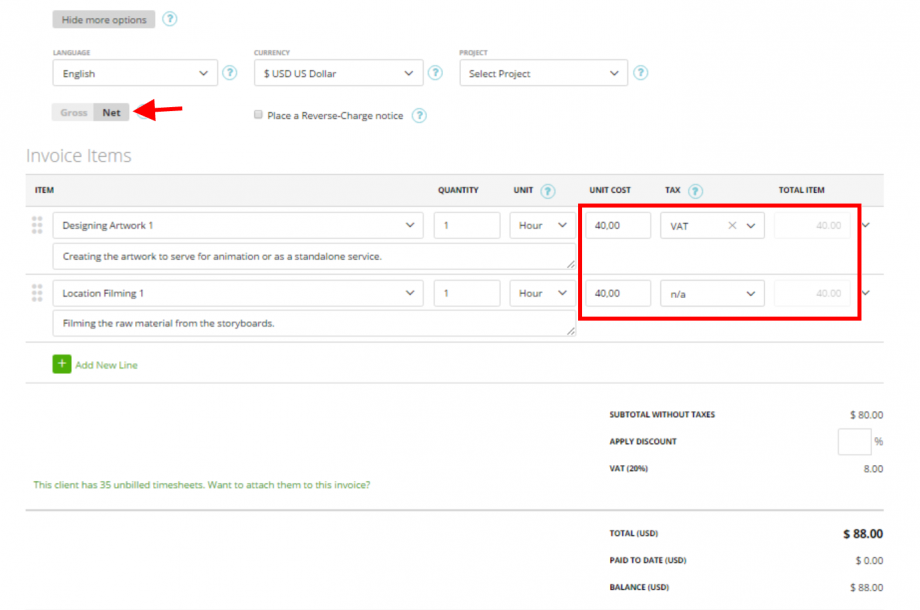Click the Unit Cost field for Designing Artwork 1
Viewport: 920px width, 610px height.
click(617, 225)
